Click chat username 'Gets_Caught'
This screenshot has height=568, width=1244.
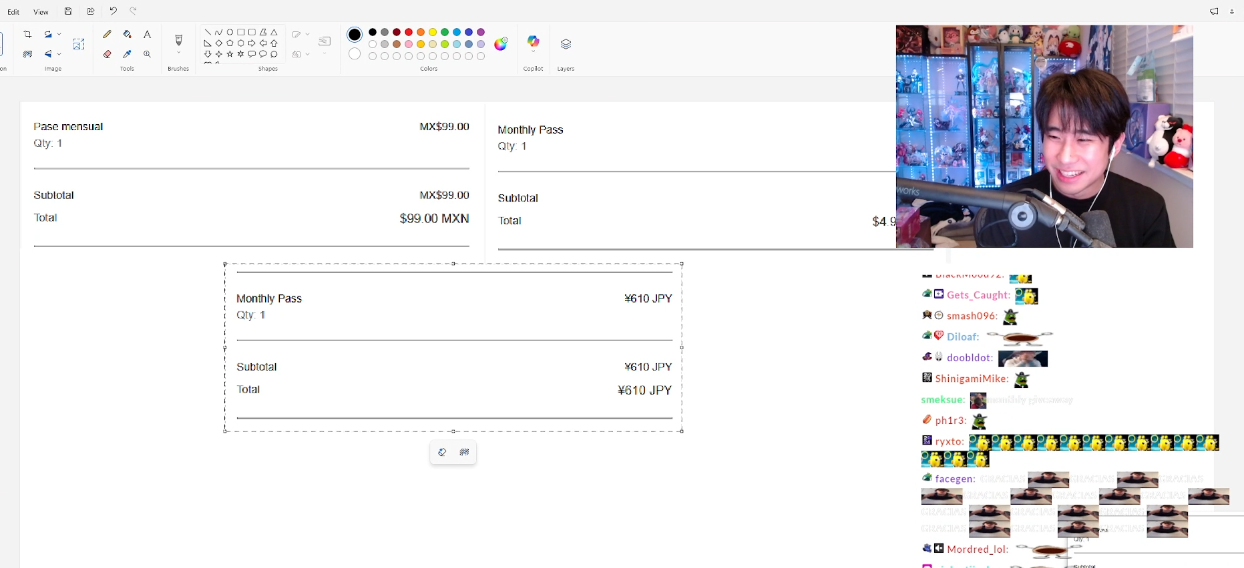[978, 295]
